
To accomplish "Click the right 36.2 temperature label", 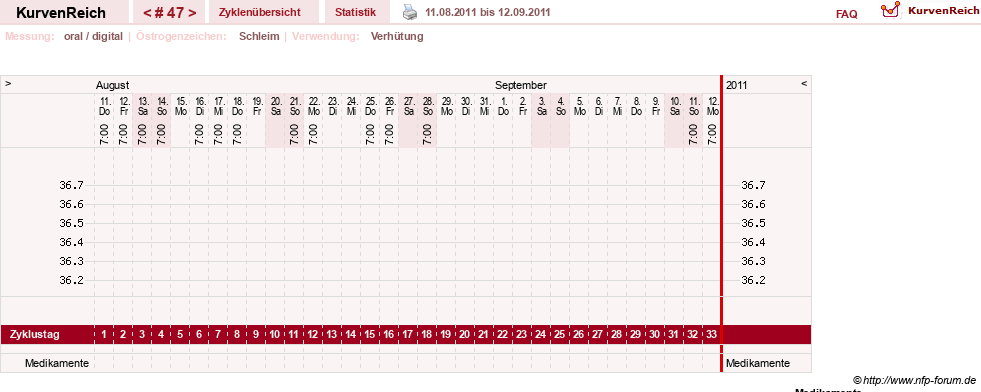I will click(x=753, y=280).
